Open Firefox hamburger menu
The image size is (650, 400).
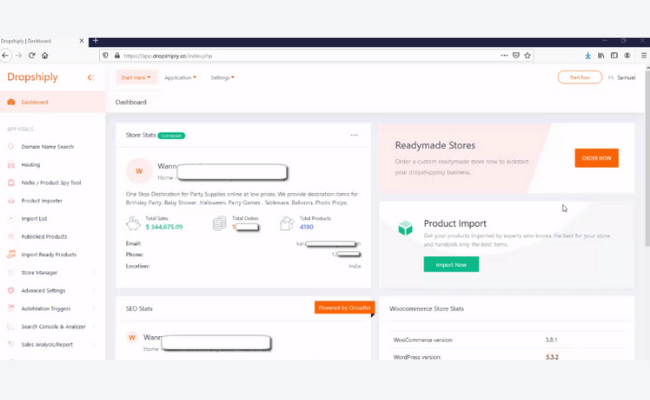644,55
